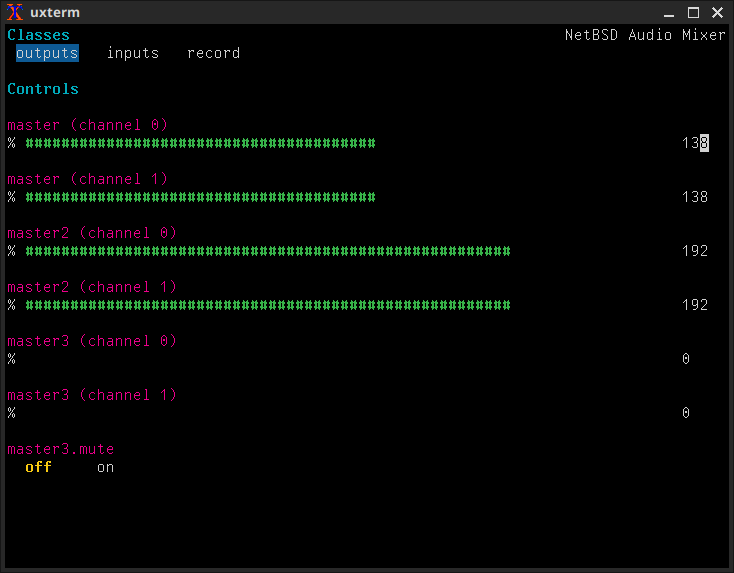Switch to the inputs class
Image resolution: width=734 pixels, height=573 pixels.
(133, 53)
